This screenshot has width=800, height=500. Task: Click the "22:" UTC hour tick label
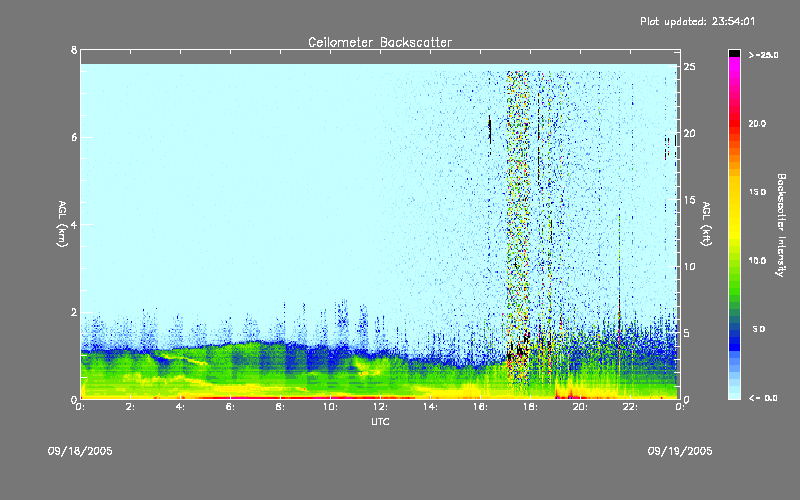click(630, 407)
